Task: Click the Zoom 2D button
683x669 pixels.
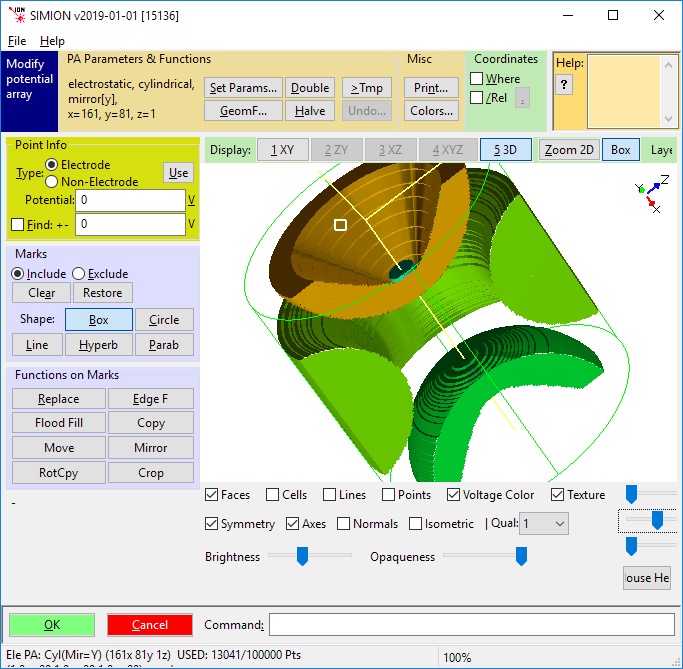Action: (569, 150)
